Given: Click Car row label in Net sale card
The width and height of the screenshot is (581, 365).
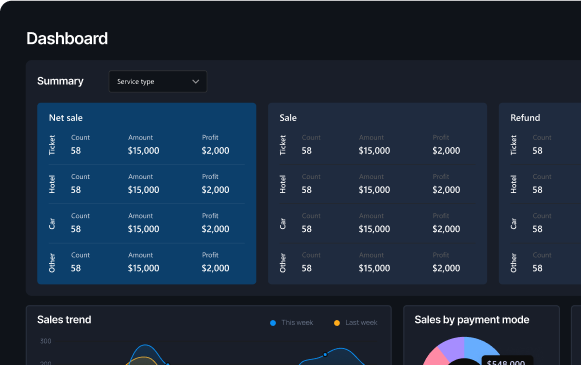Looking at the screenshot, I should (x=52, y=223).
